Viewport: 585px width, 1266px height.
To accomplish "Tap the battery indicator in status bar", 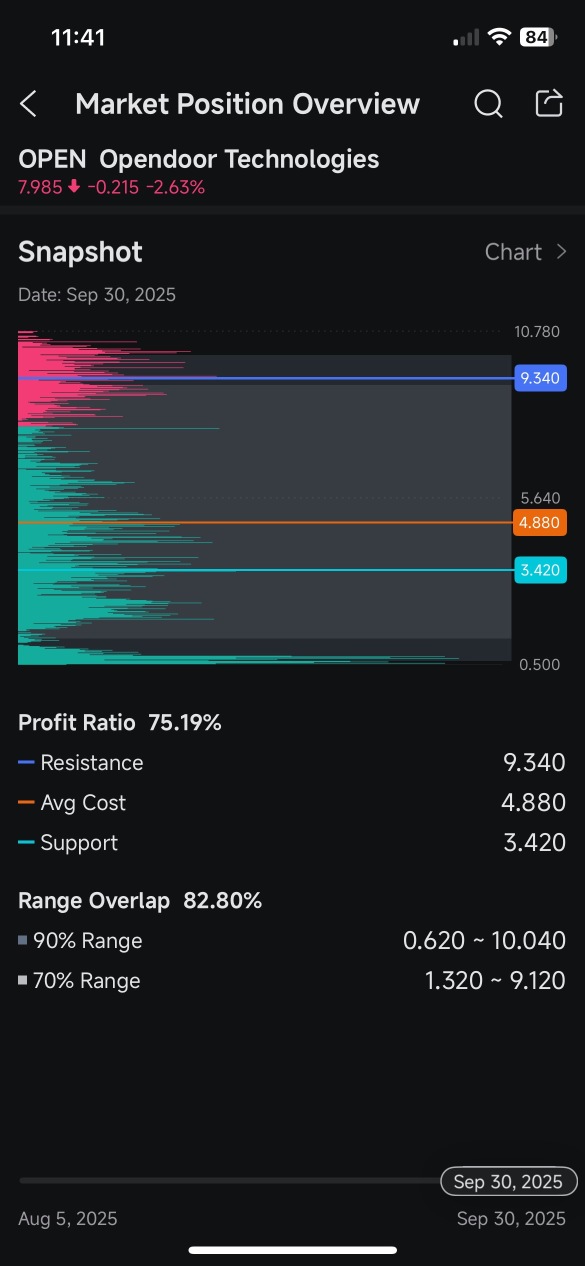I will tap(536, 37).
